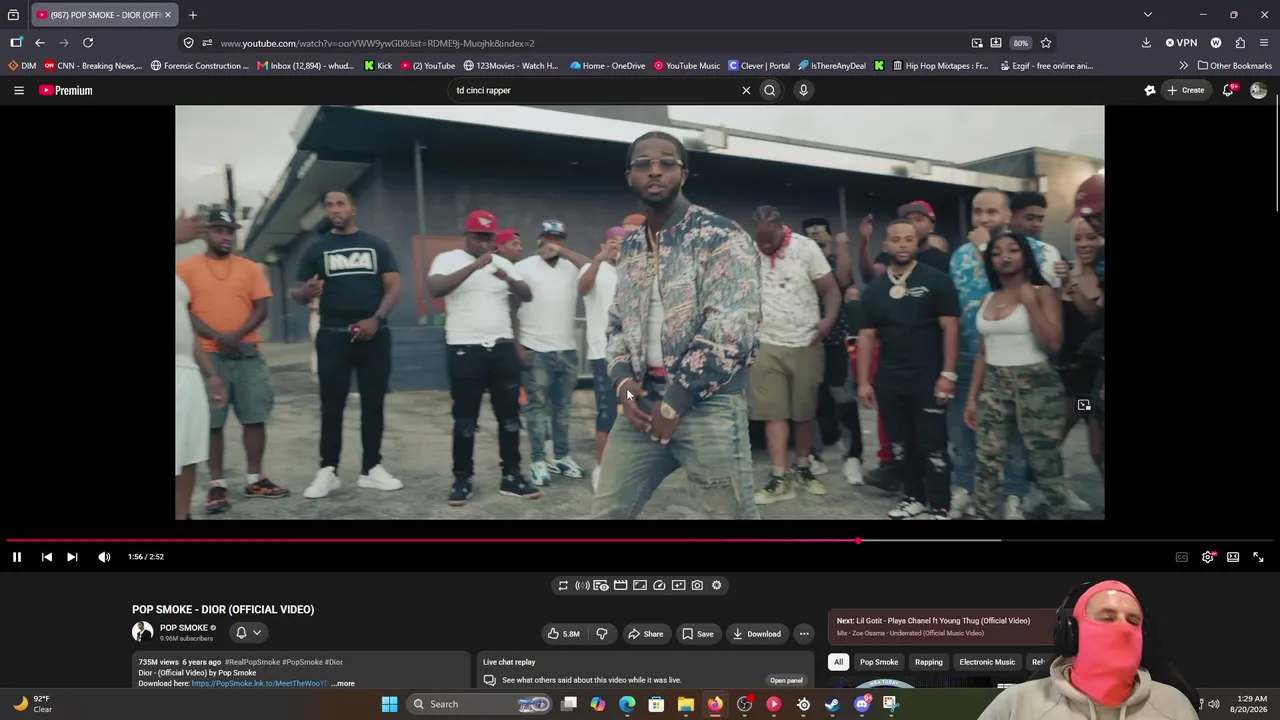The width and height of the screenshot is (1280, 720).
Task: Click the clapperboard cinema mode icon
Action: point(620,586)
